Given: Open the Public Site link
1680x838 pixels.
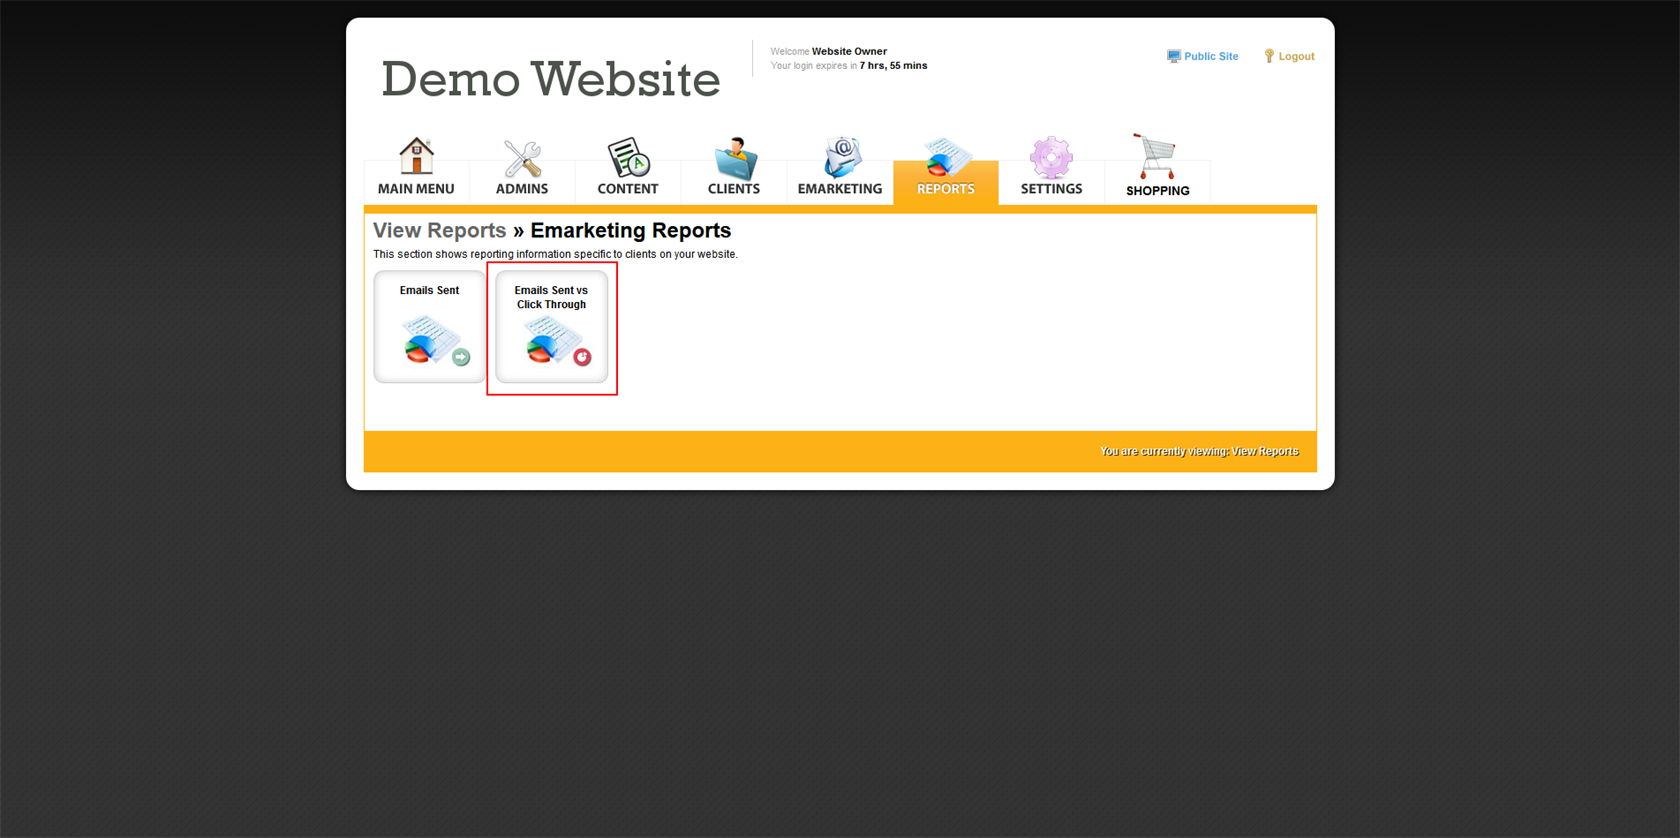Looking at the screenshot, I should coord(1210,57).
